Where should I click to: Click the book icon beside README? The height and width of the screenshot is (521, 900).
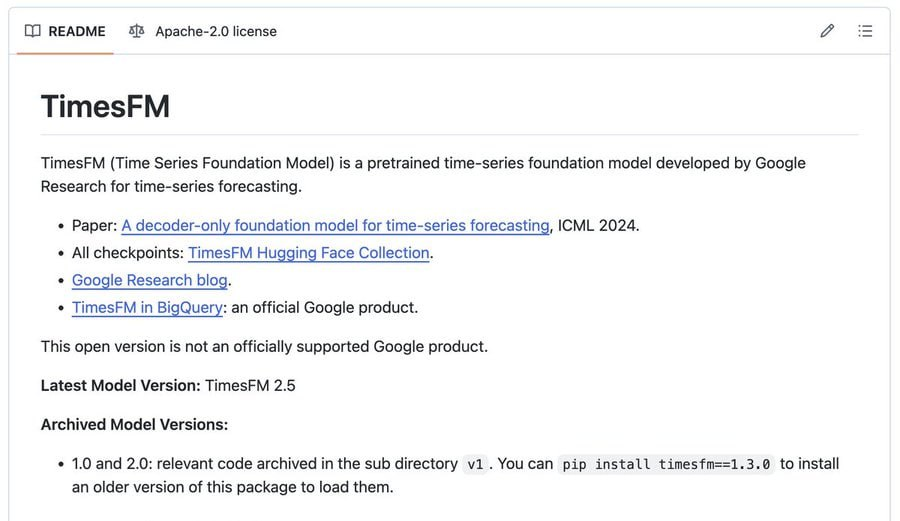pos(33,31)
